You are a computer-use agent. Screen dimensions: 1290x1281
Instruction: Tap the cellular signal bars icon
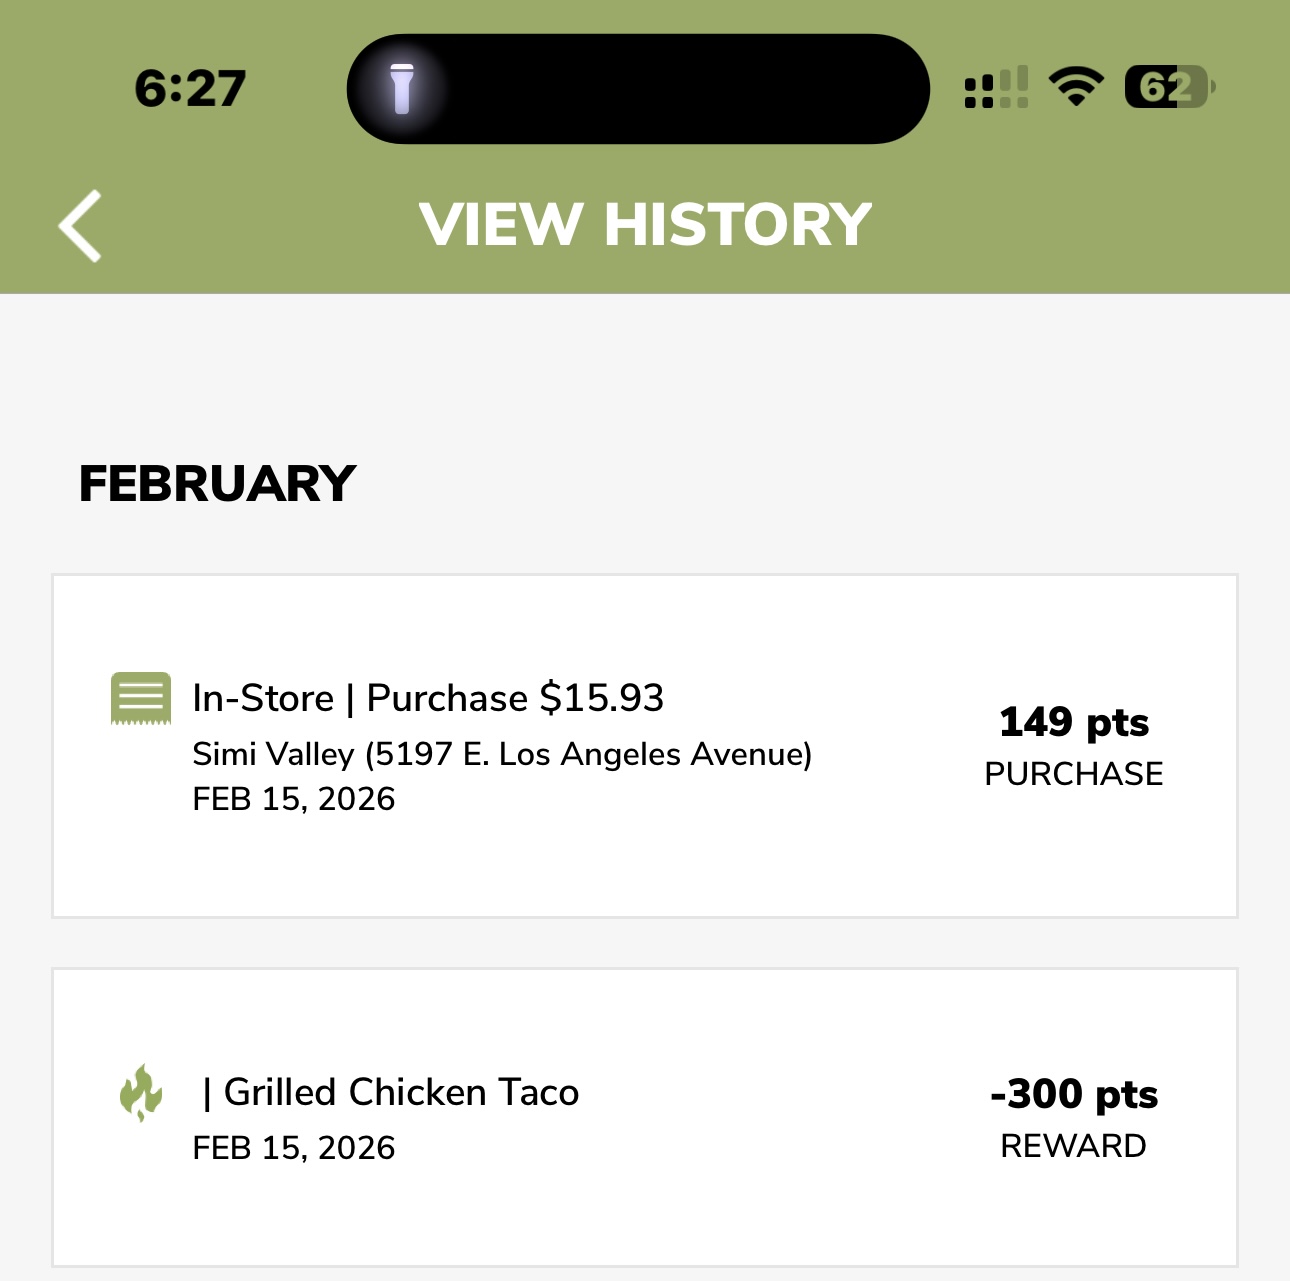click(995, 87)
